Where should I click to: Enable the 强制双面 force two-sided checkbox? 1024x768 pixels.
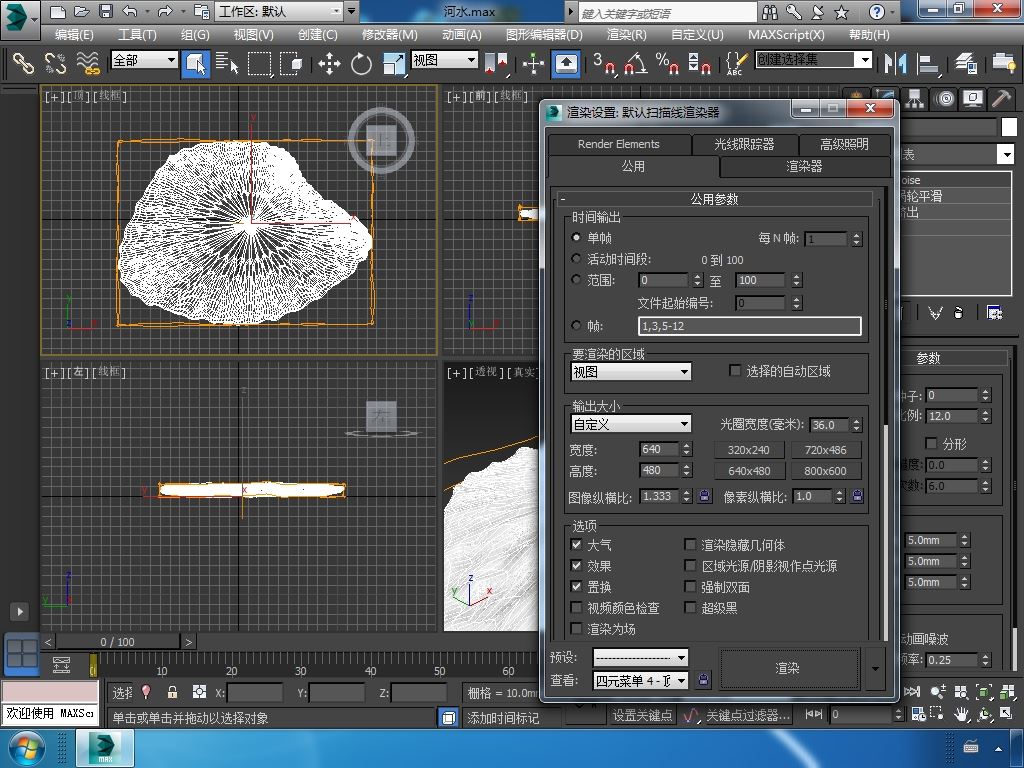(690, 586)
